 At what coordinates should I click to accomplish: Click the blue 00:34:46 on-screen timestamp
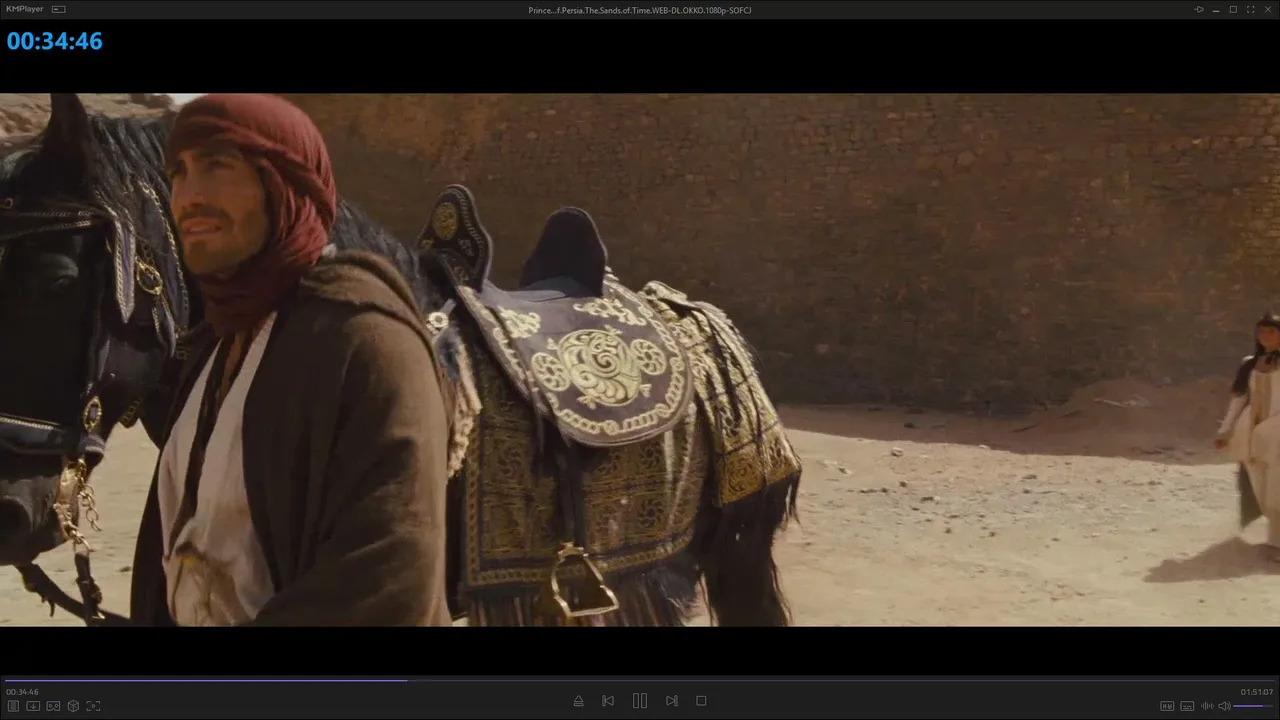click(x=55, y=41)
